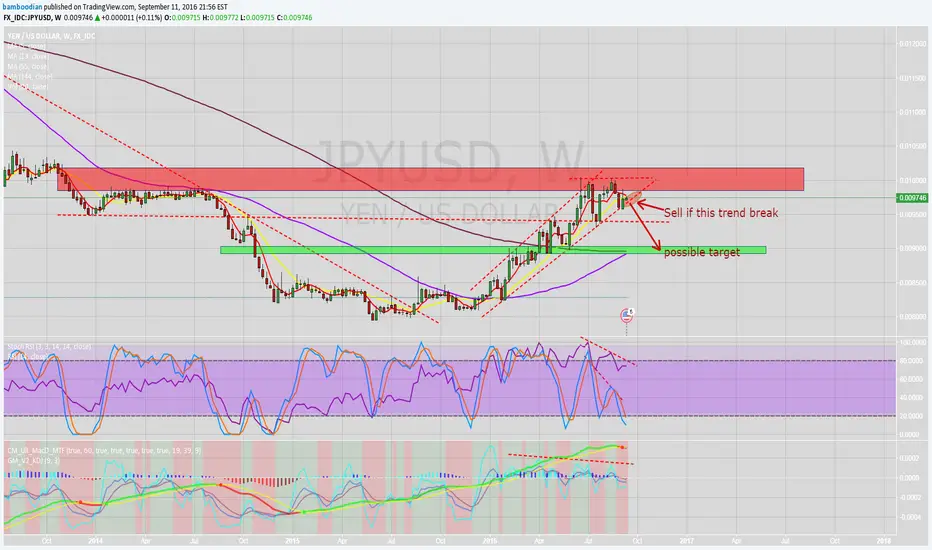Click the 0.009000 price axis label
932x550 pixels.
click(x=912, y=248)
